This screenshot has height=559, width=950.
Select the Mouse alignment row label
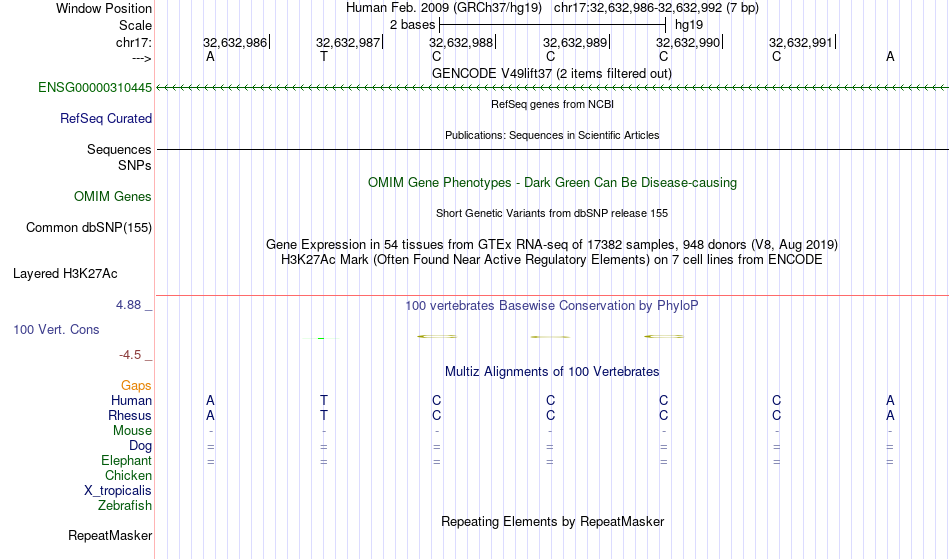coord(132,431)
